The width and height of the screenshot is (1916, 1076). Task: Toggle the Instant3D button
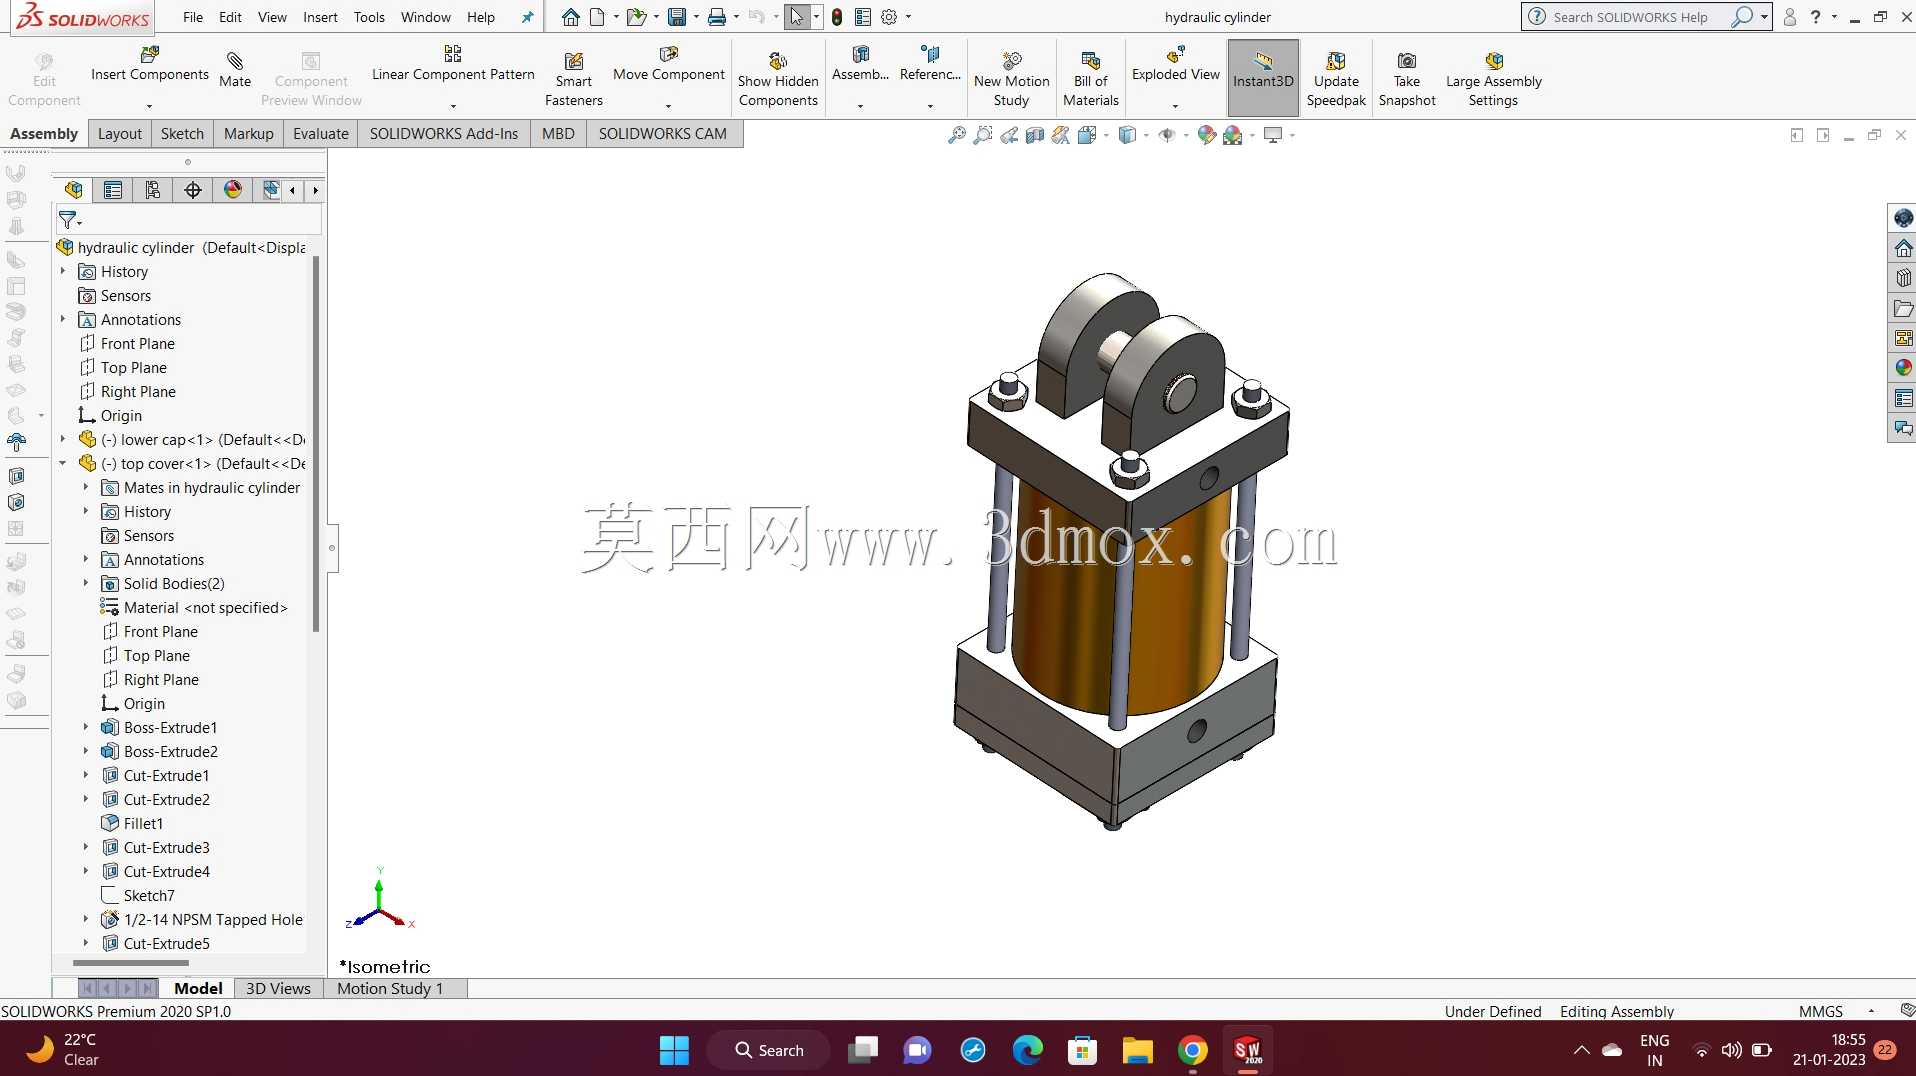click(x=1263, y=77)
